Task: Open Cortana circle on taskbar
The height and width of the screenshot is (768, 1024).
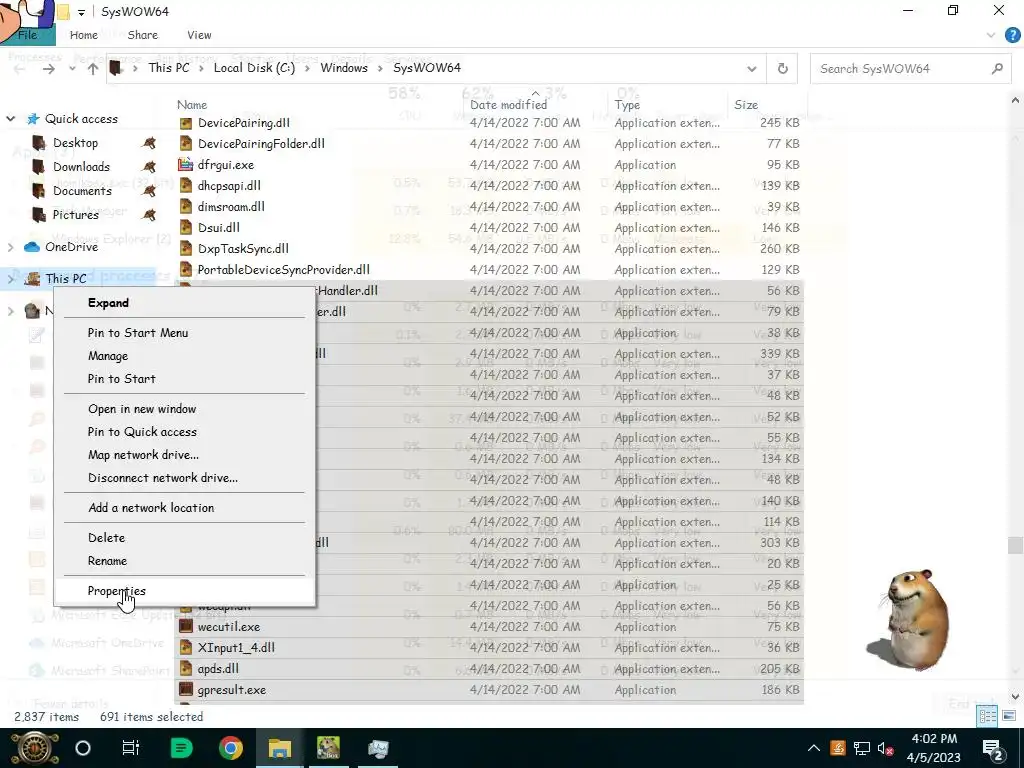Action: (83, 748)
